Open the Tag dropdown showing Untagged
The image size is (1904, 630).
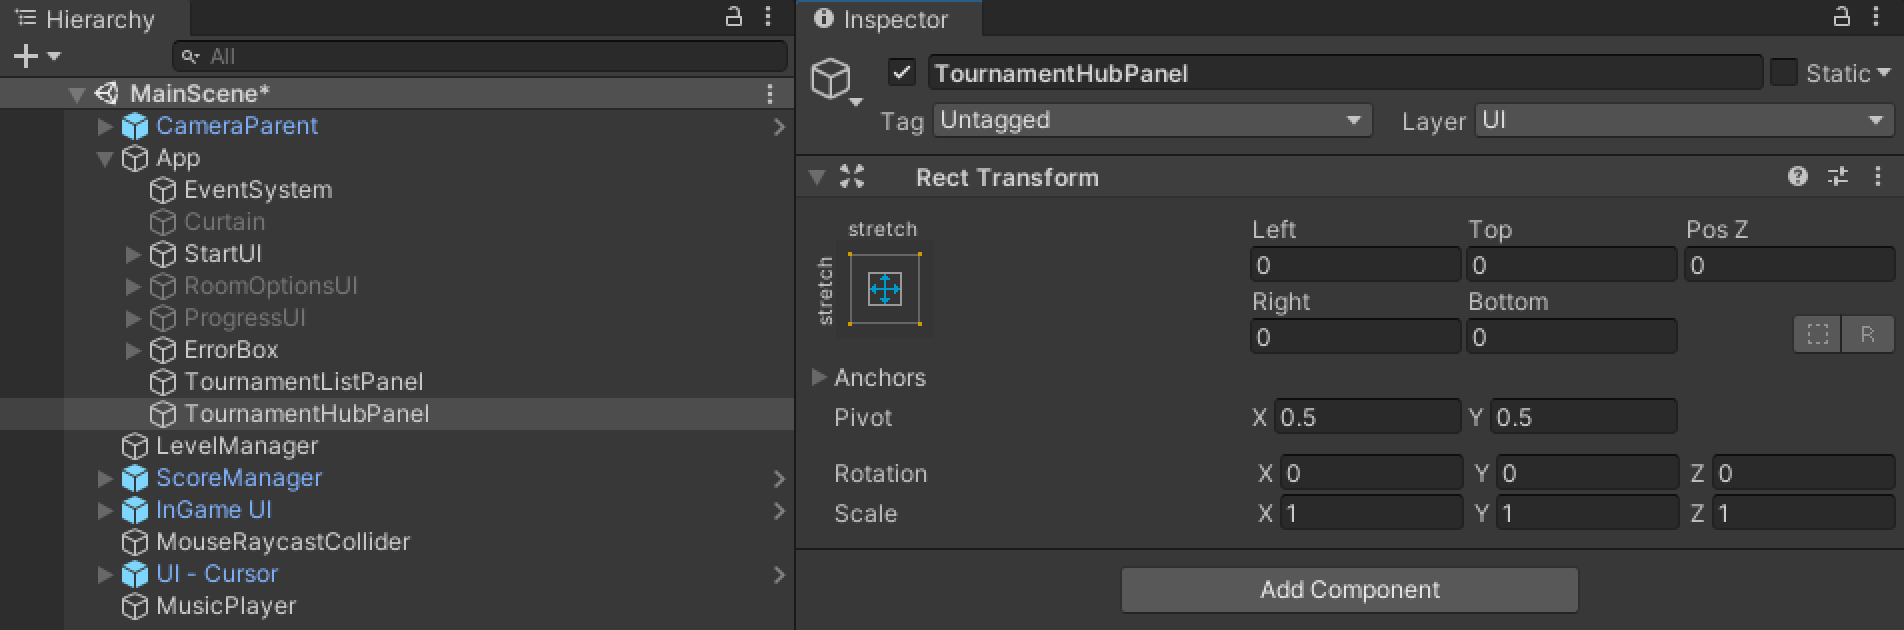click(1151, 121)
